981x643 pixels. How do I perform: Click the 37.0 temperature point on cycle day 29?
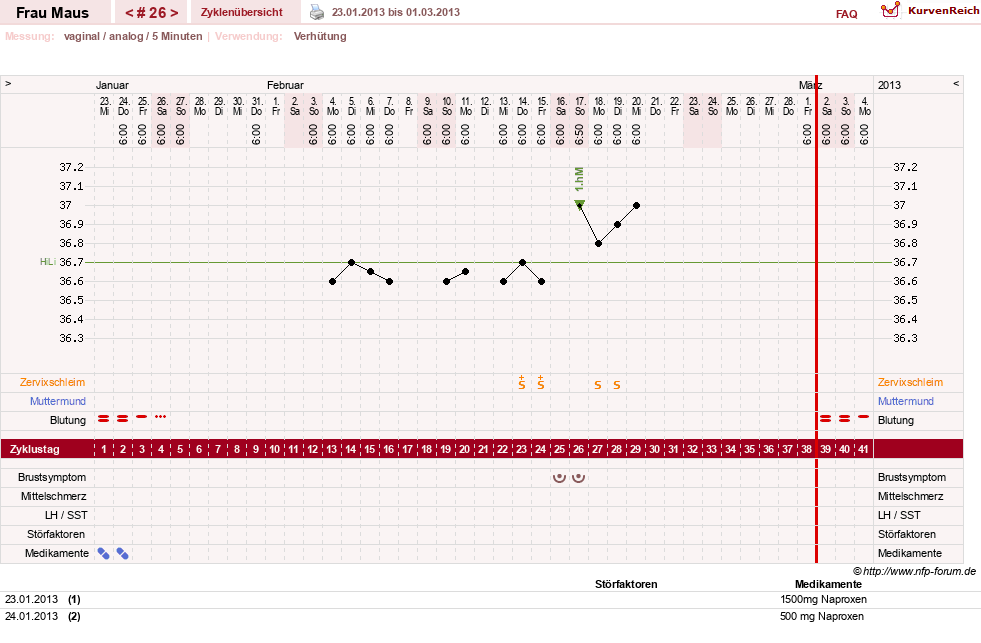pyautogui.click(x=636, y=205)
